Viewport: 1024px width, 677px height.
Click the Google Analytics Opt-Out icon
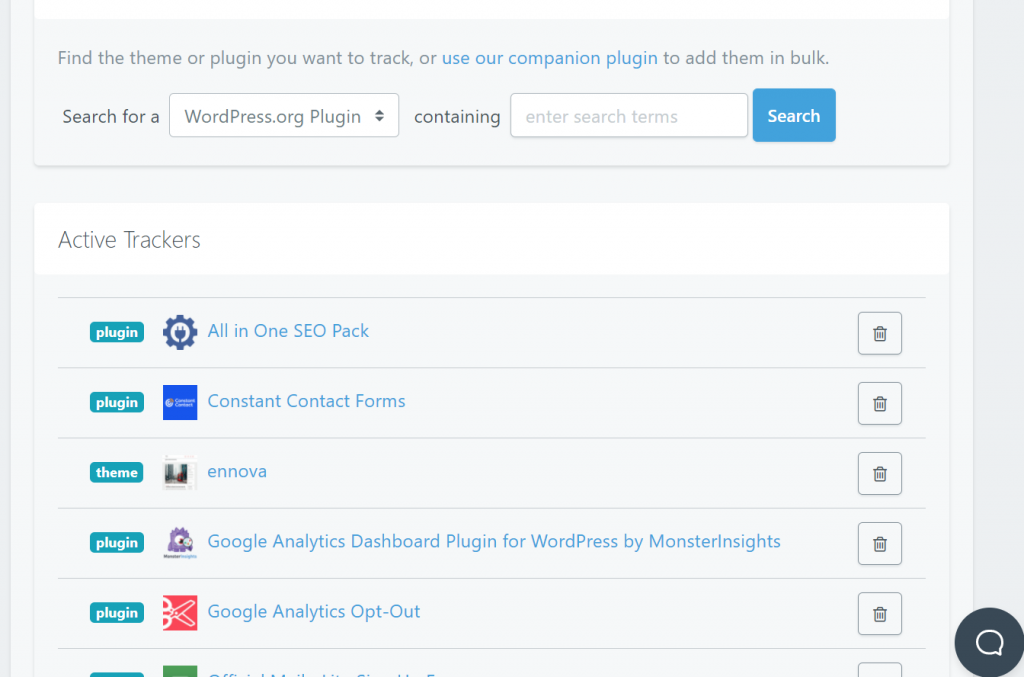tap(180, 613)
